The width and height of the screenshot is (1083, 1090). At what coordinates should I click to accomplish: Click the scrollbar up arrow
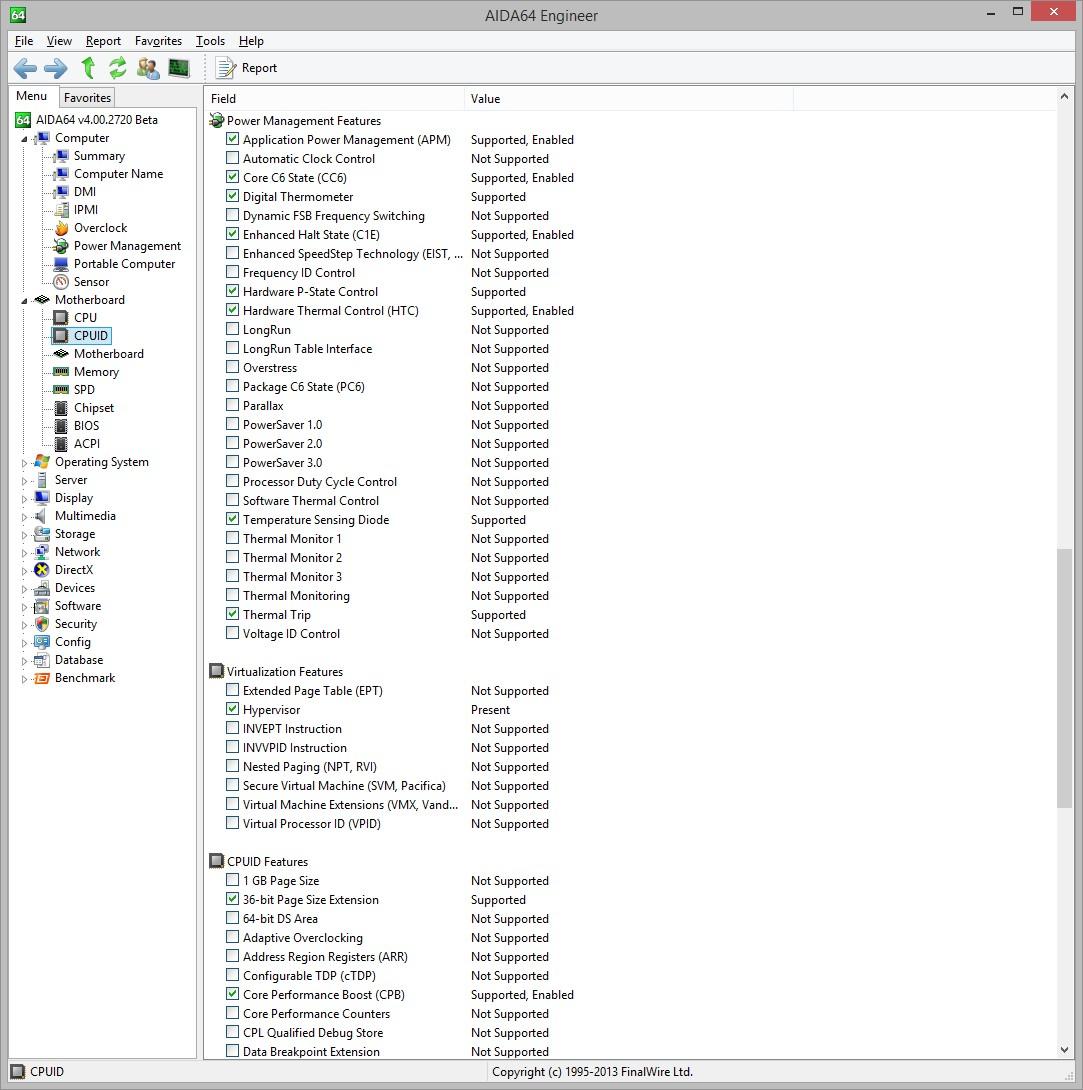(x=1064, y=97)
